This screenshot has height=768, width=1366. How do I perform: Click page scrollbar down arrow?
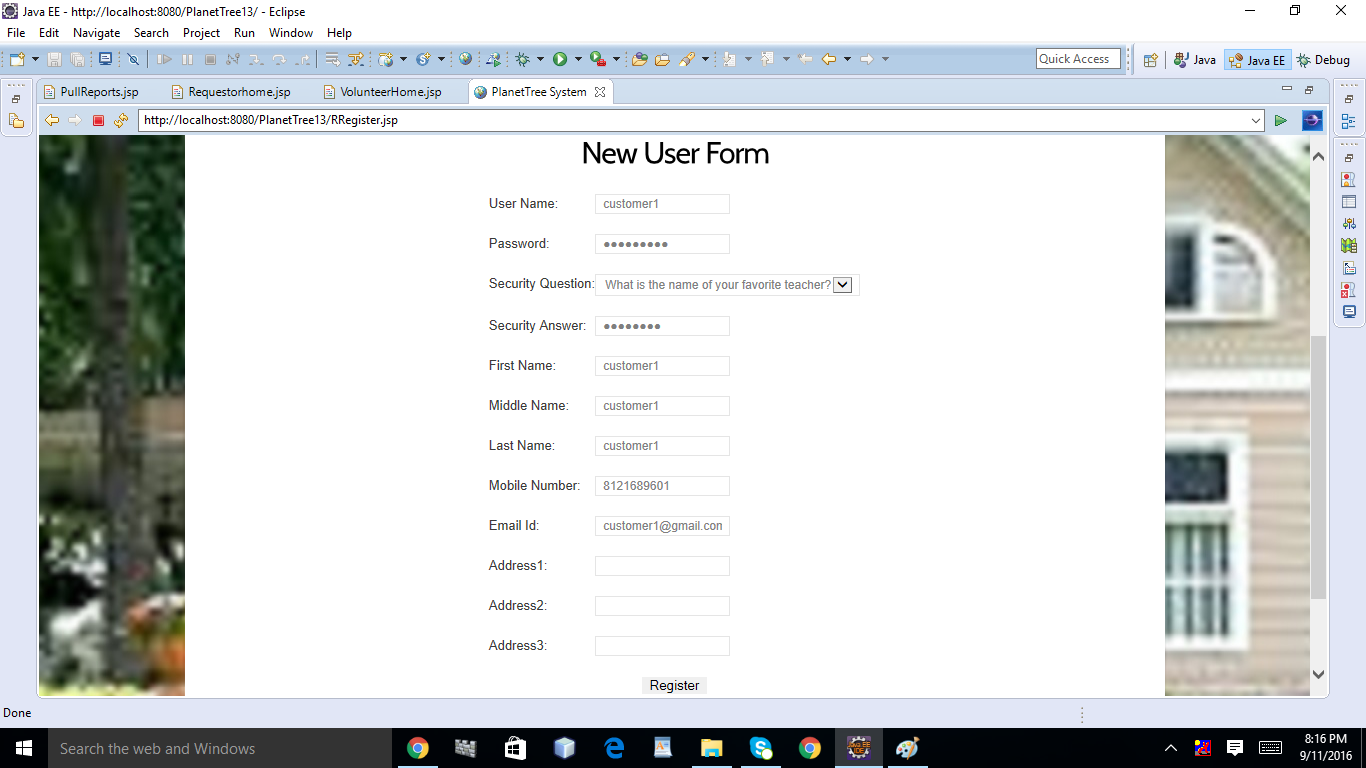pos(1318,675)
